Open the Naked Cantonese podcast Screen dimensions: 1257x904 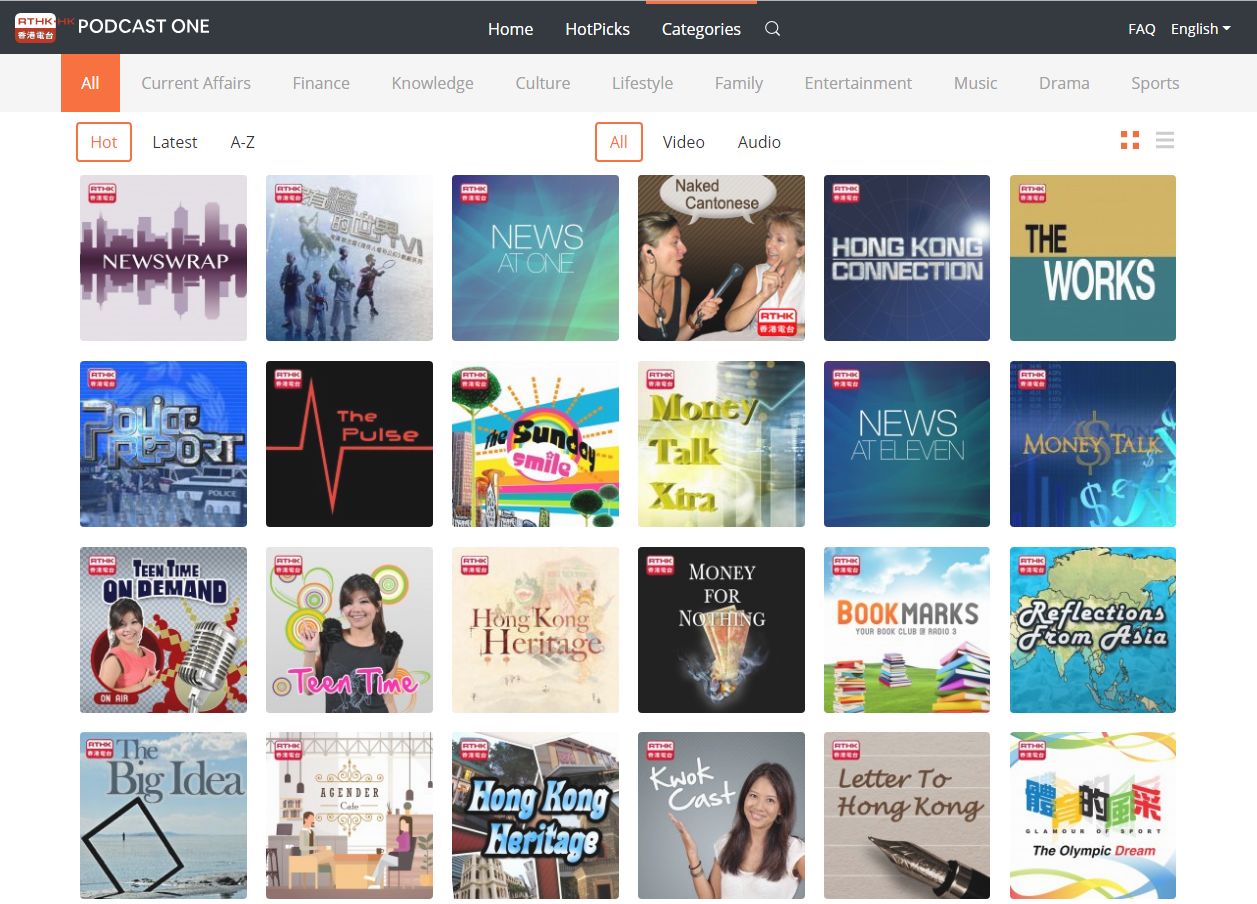click(721, 258)
